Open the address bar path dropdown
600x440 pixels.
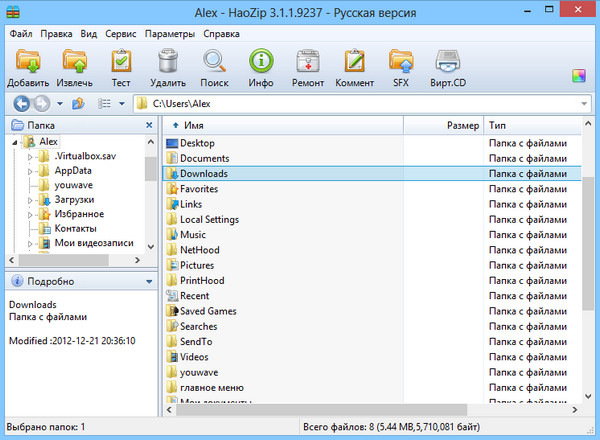click(x=583, y=103)
